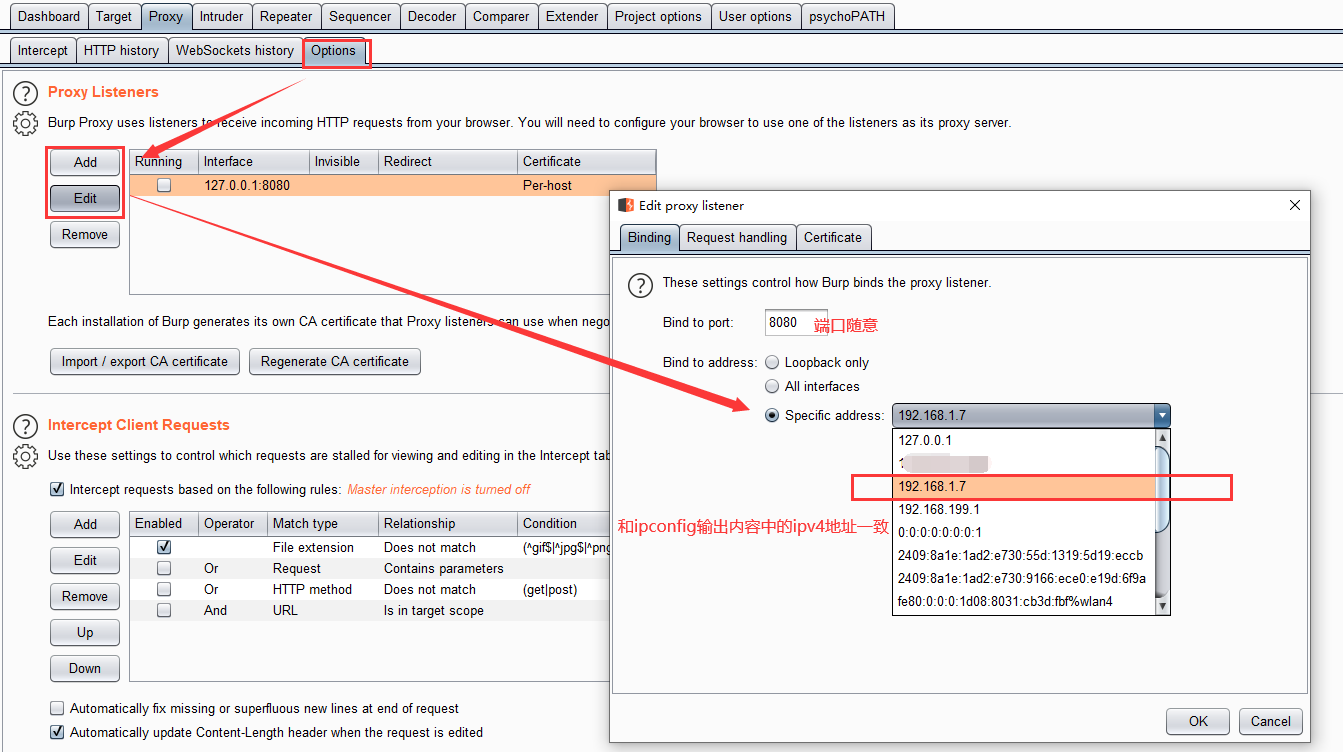Click Regenerate CA certificate button
1343x752 pixels.
point(335,361)
